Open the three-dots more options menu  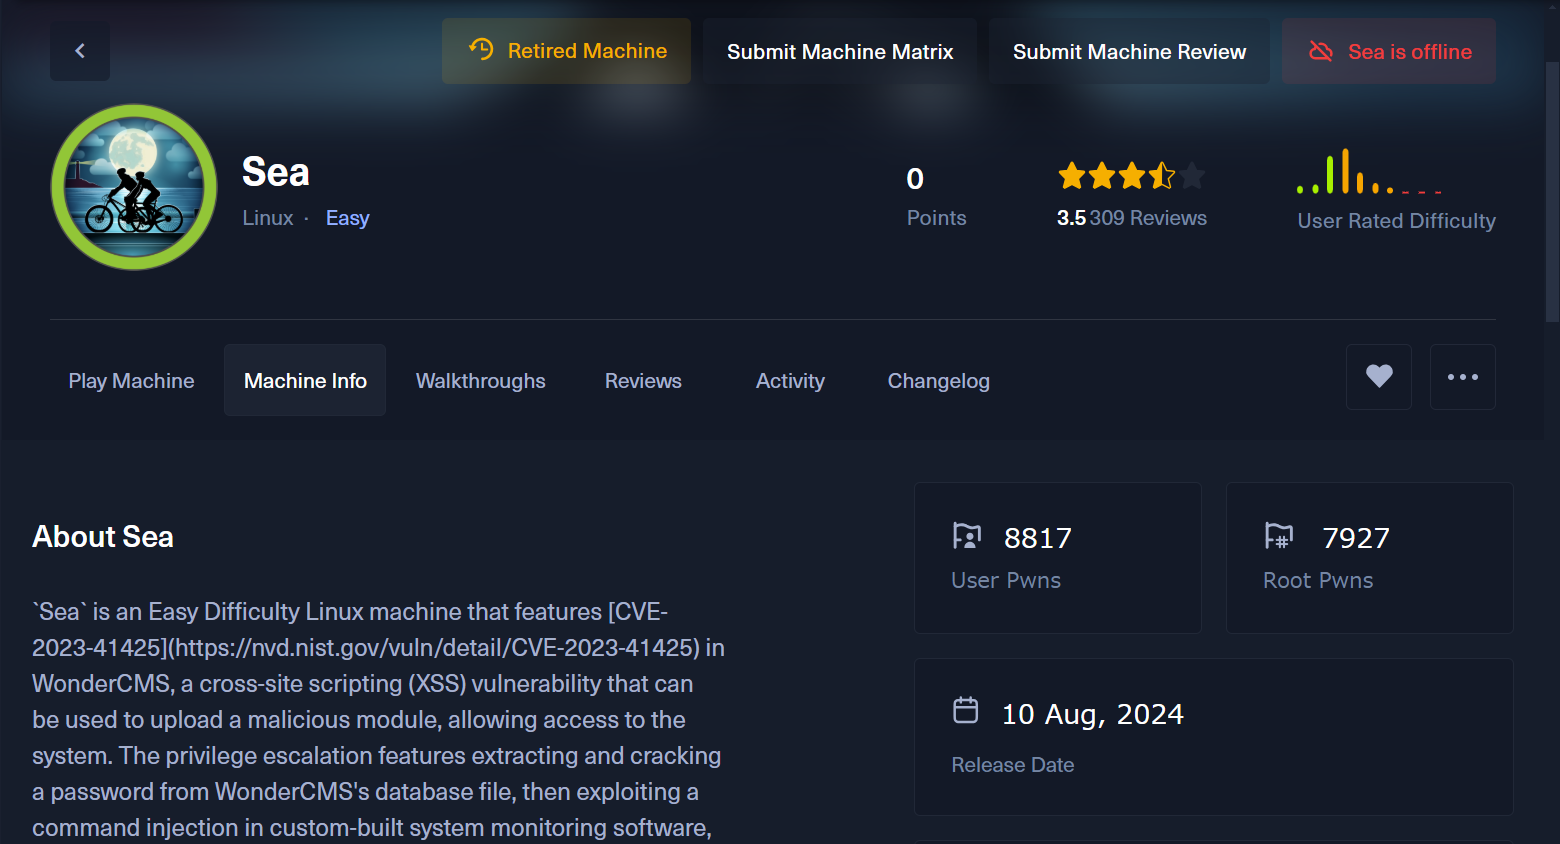tap(1463, 377)
